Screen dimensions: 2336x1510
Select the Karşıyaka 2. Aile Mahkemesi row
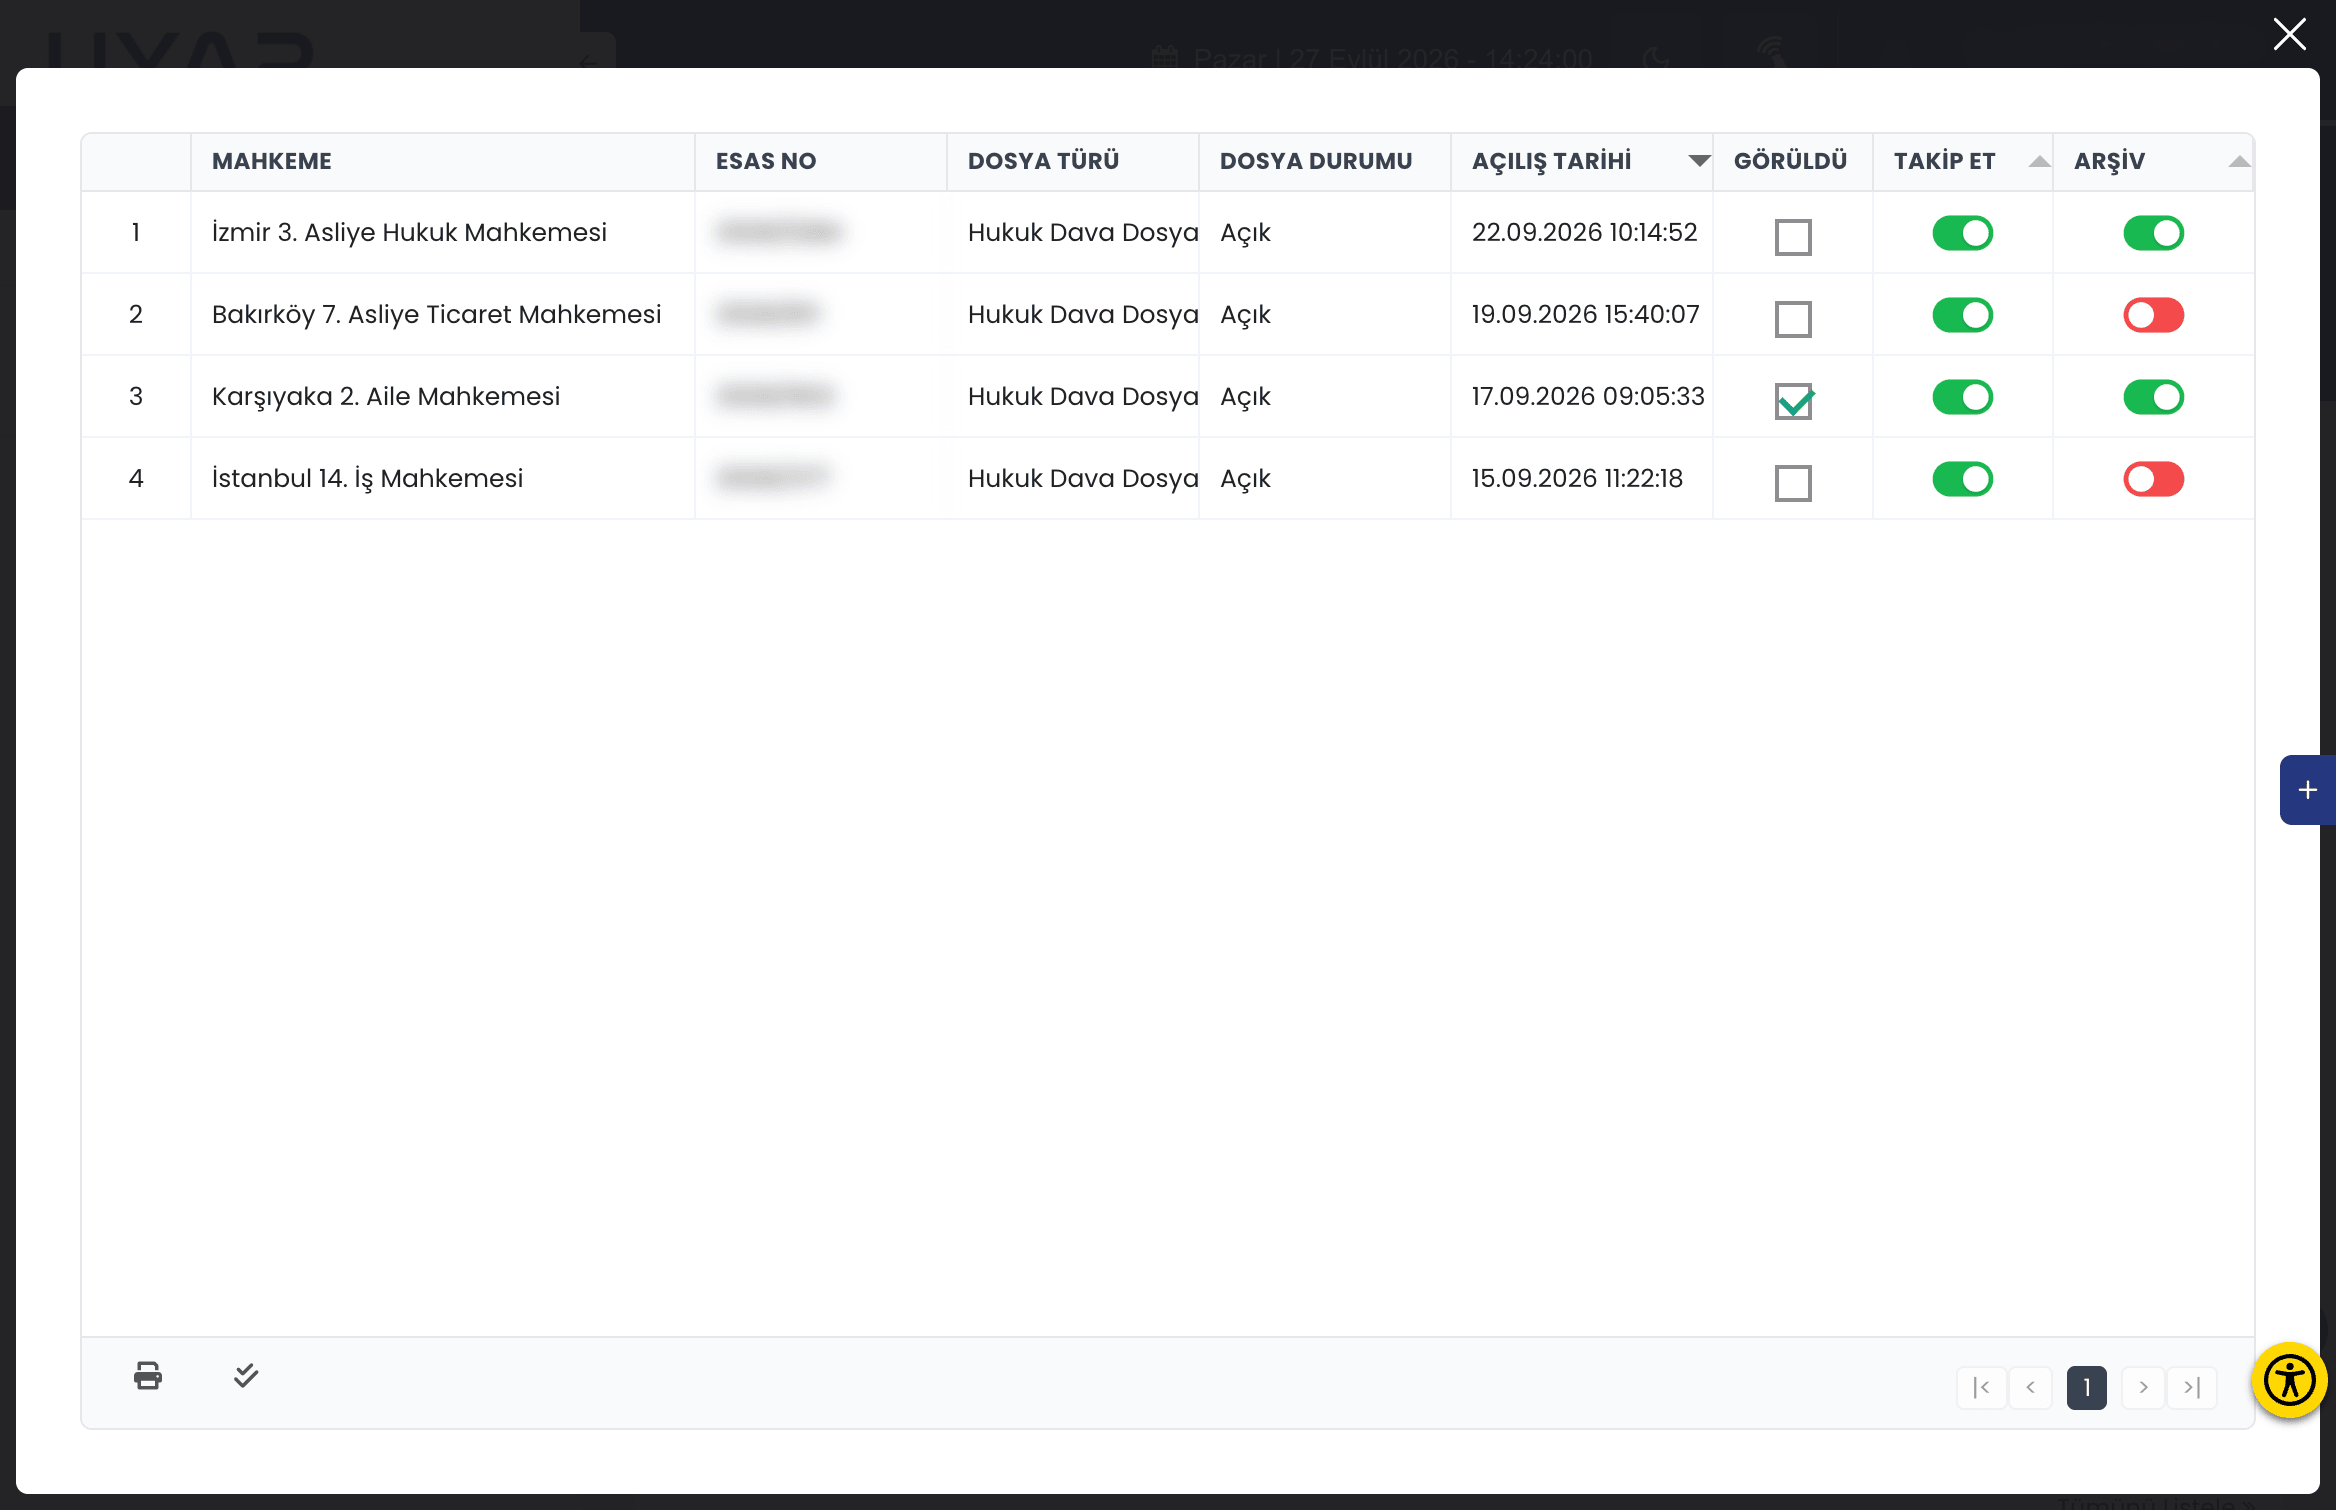click(x=1167, y=397)
